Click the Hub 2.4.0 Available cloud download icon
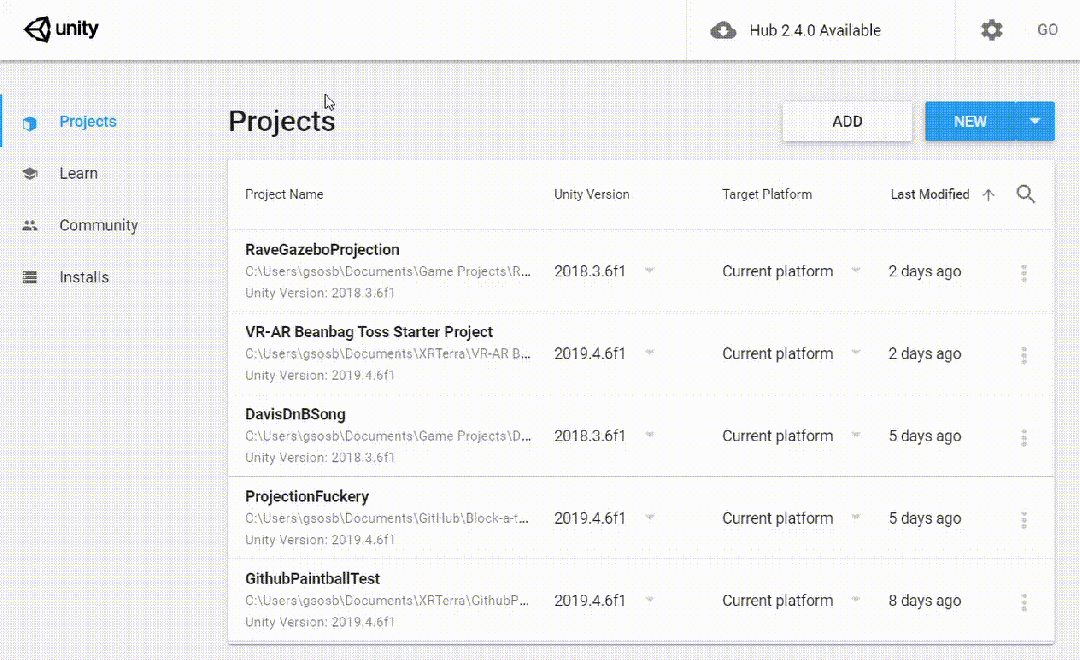This screenshot has width=1080, height=660. (723, 30)
